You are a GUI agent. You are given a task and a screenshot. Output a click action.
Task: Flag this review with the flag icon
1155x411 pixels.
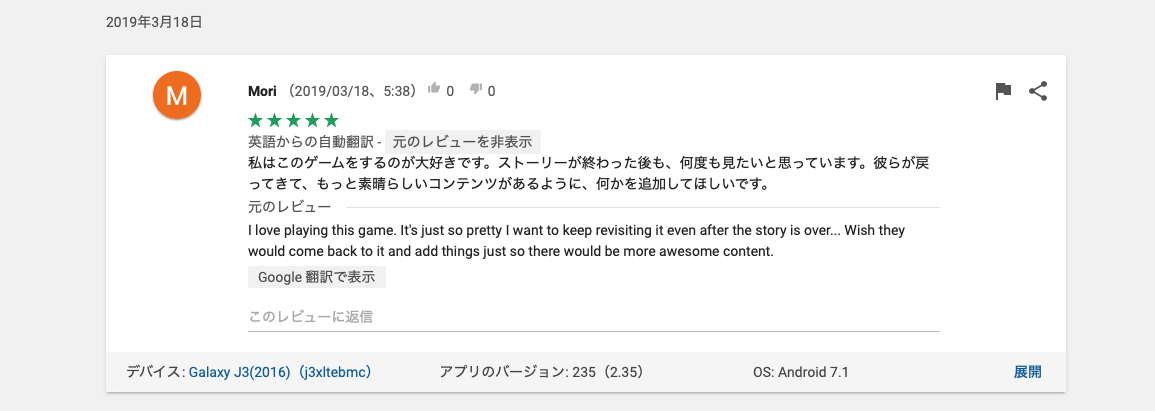tap(1004, 92)
